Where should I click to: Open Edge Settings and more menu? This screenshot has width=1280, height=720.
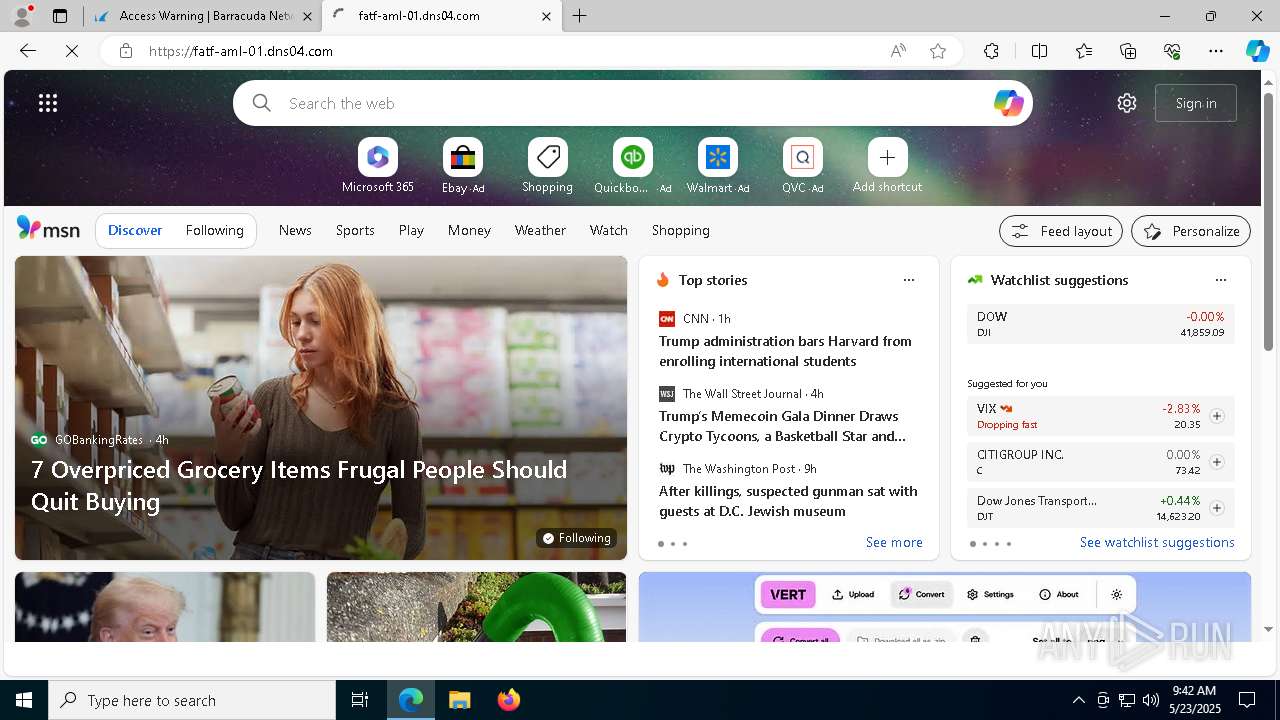(1216, 51)
